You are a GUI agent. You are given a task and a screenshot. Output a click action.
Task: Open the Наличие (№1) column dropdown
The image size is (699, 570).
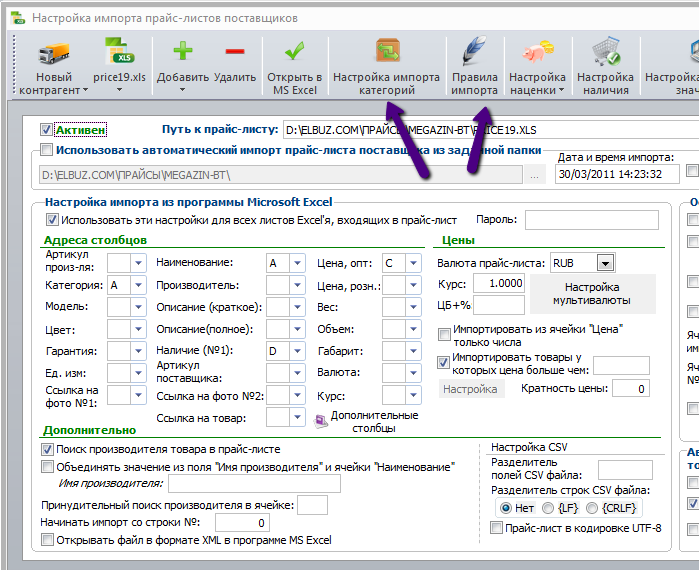[297, 351]
